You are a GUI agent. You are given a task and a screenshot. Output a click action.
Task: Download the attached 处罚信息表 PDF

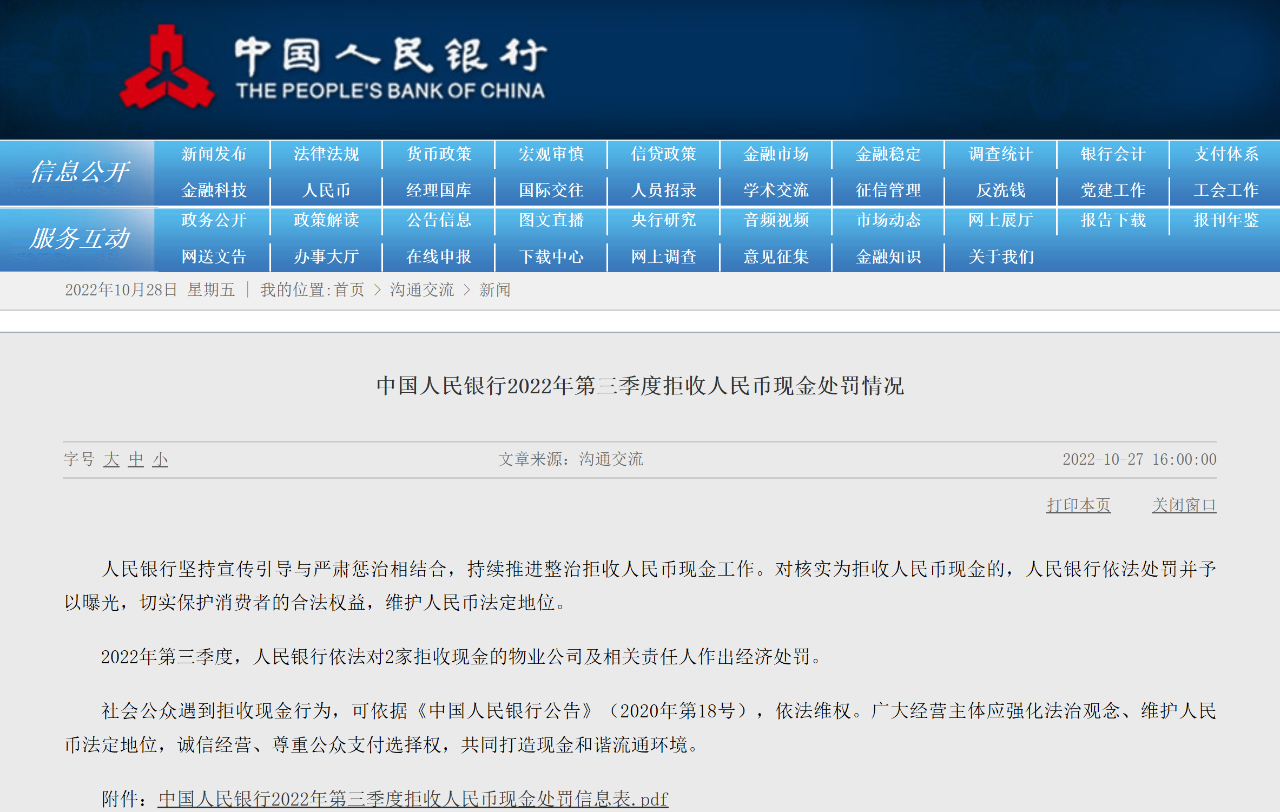(x=413, y=799)
